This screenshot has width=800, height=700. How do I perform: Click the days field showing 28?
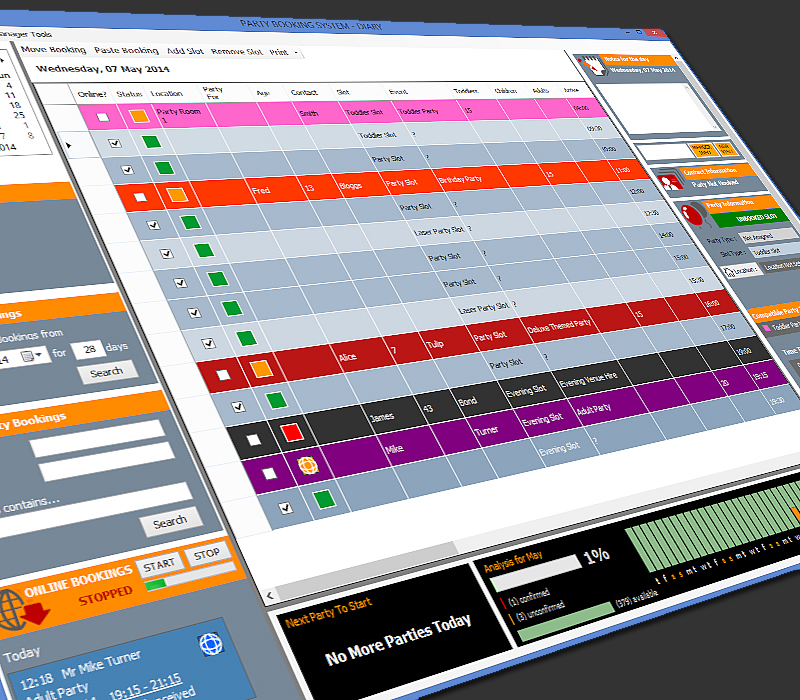pyautogui.click(x=88, y=349)
